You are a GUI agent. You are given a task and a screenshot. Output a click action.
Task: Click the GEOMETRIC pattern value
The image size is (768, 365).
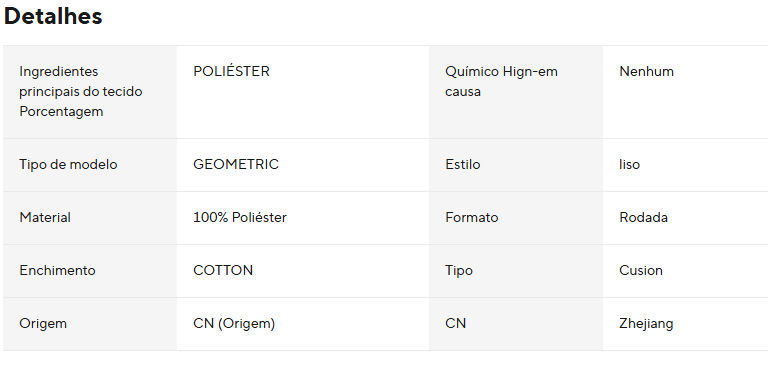[x=236, y=165]
